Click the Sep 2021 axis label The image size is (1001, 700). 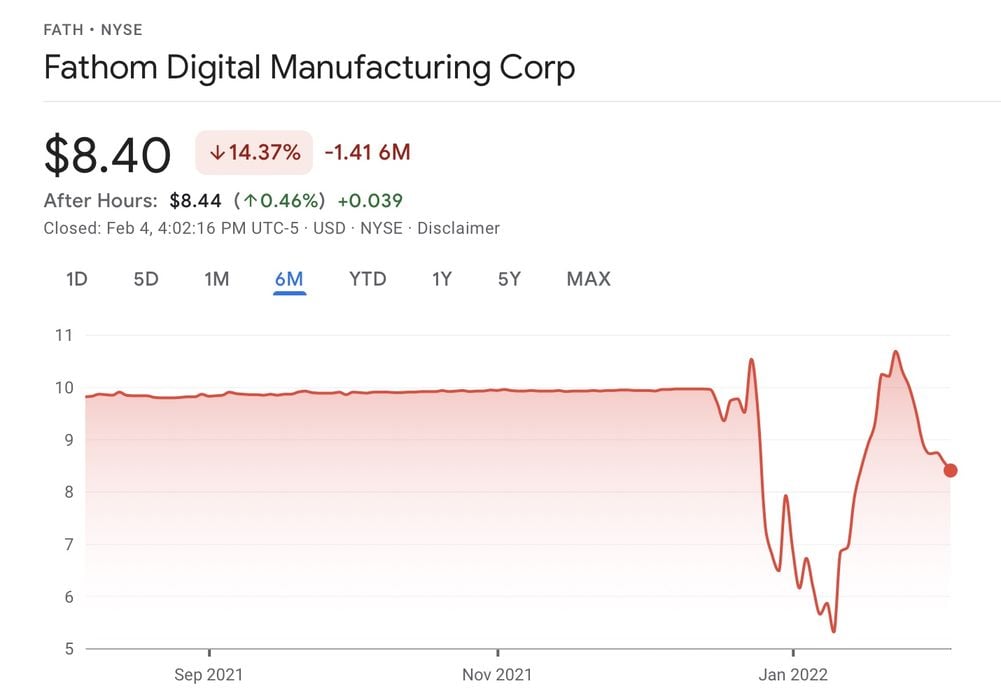[209, 675]
